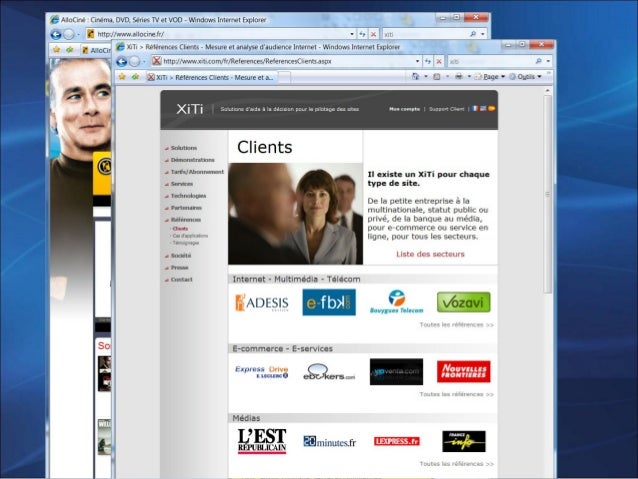Open Toutes les références under E-commerce - E-services
The width and height of the screenshot is (638, 479).
(457, 394)
